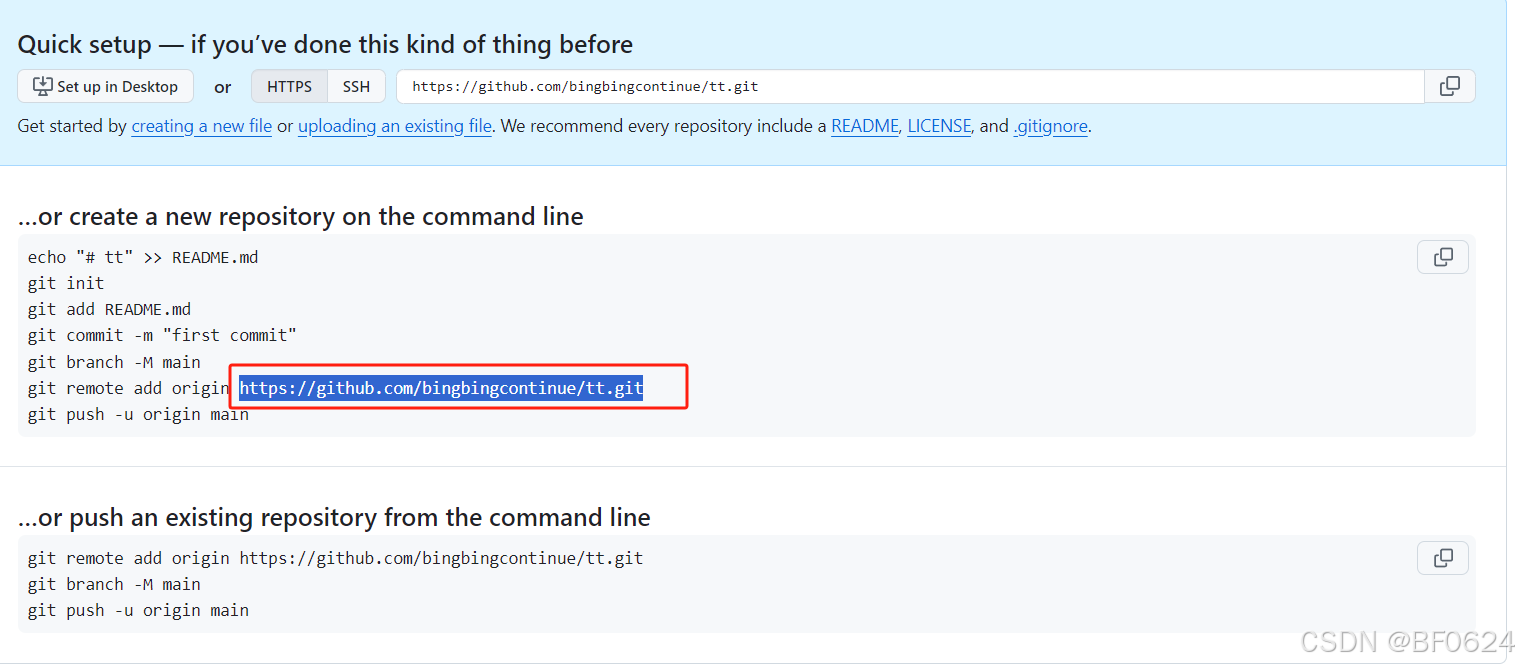Click the LICENSE link
This screenshot has height=668, width=1519.
[939, 126]
